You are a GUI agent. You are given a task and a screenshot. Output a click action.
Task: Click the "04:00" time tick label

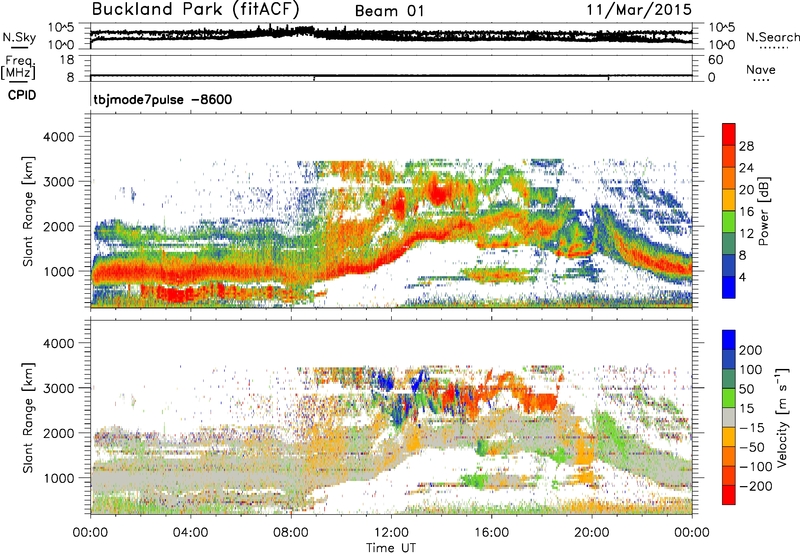(x=190, y=533)
